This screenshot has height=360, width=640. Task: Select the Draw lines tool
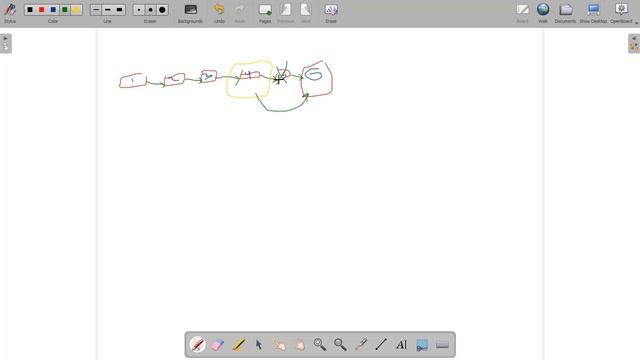click(x=381, y=344)
